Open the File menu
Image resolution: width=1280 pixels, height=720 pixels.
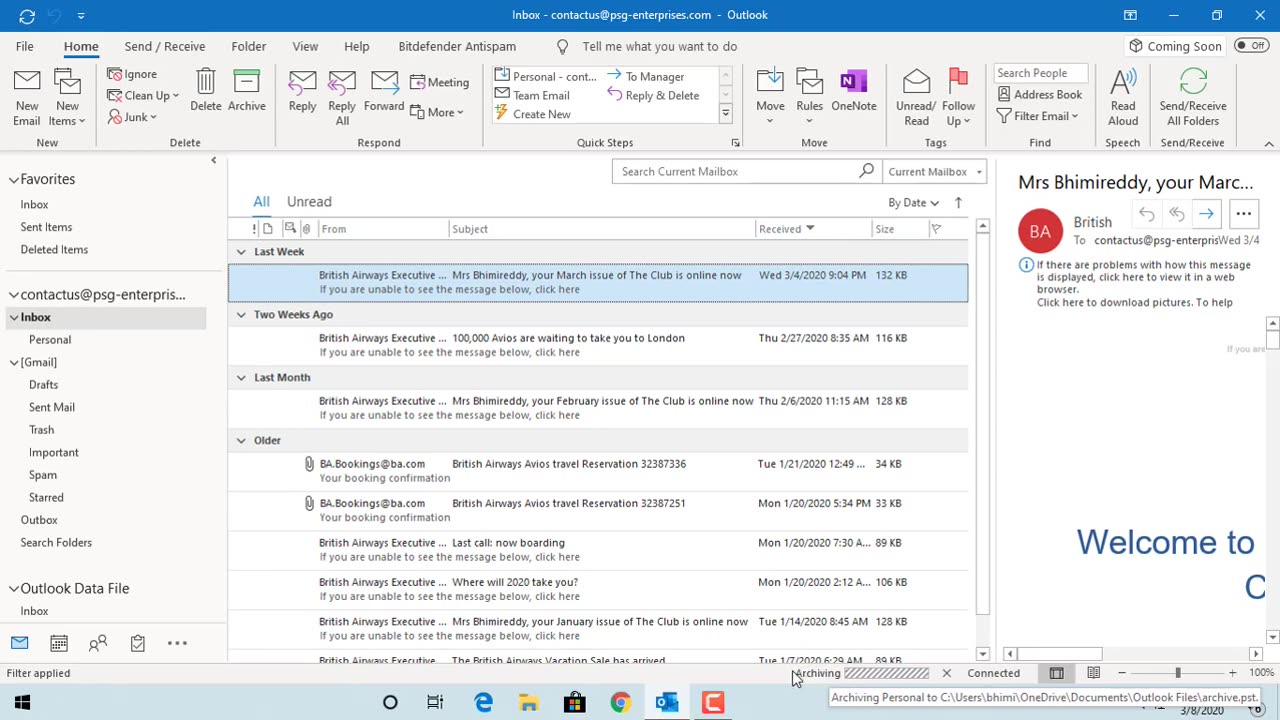point(24,46)
